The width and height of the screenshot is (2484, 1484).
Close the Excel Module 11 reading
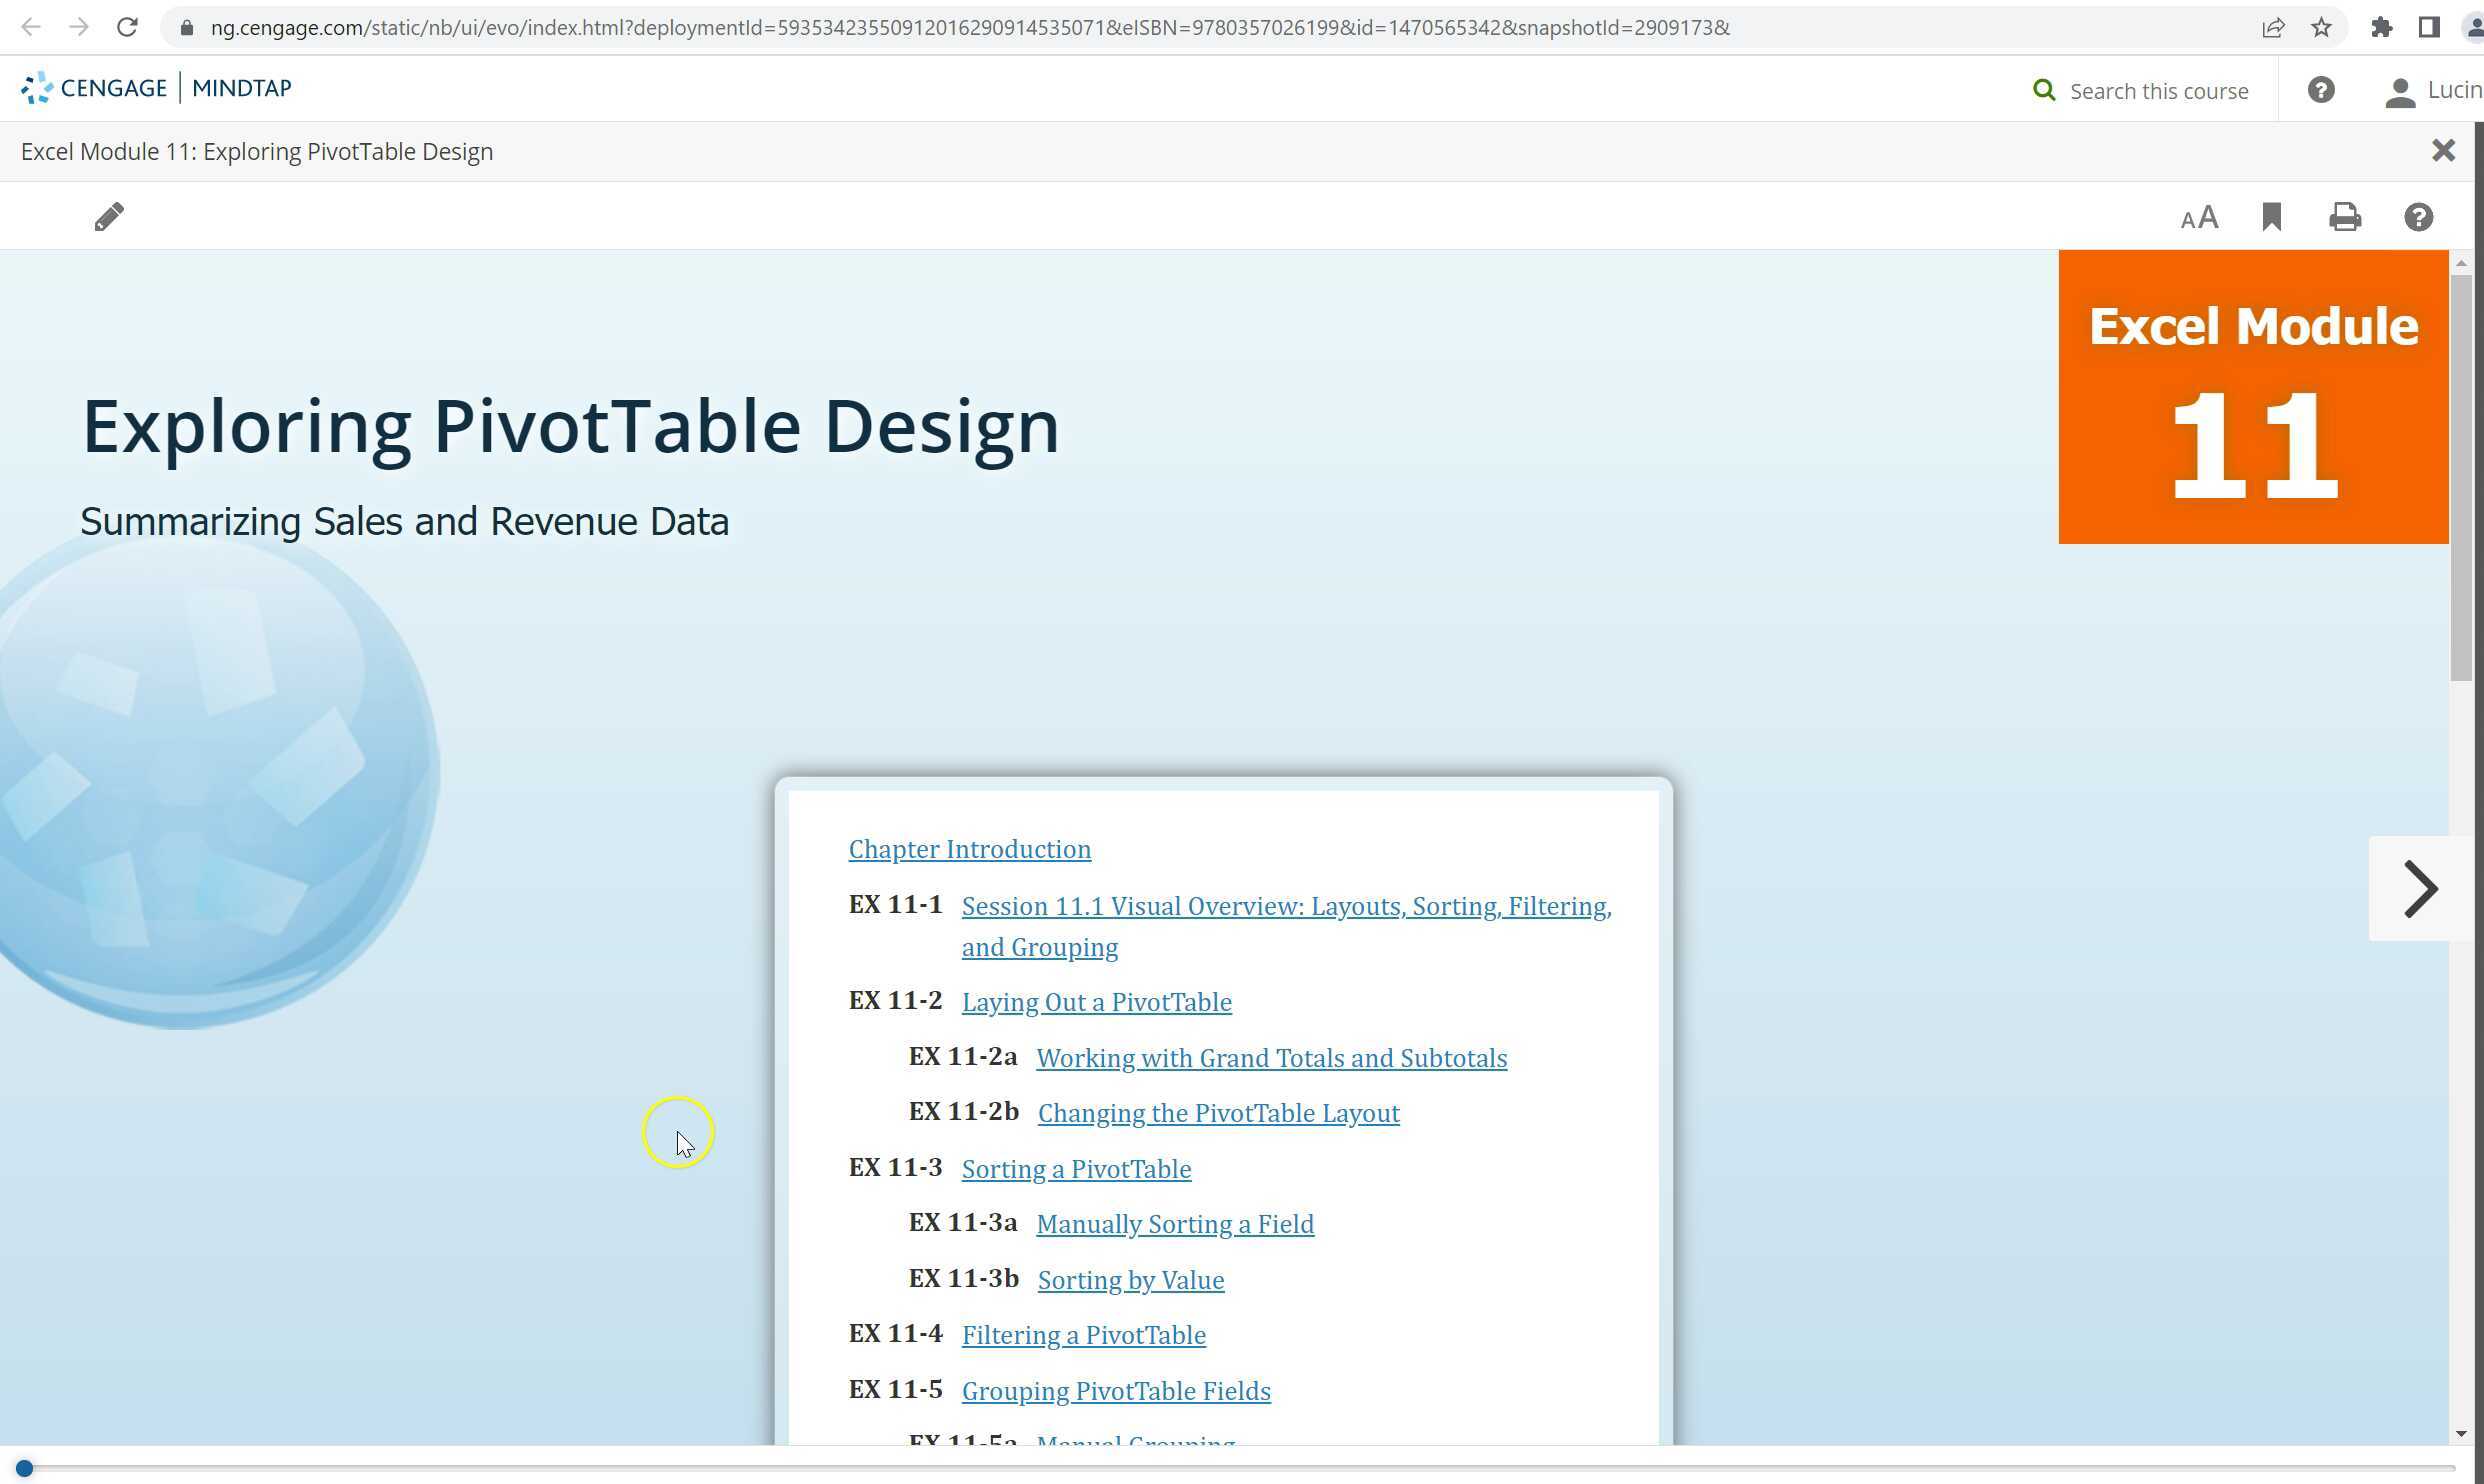click(x=2444, y=150)
